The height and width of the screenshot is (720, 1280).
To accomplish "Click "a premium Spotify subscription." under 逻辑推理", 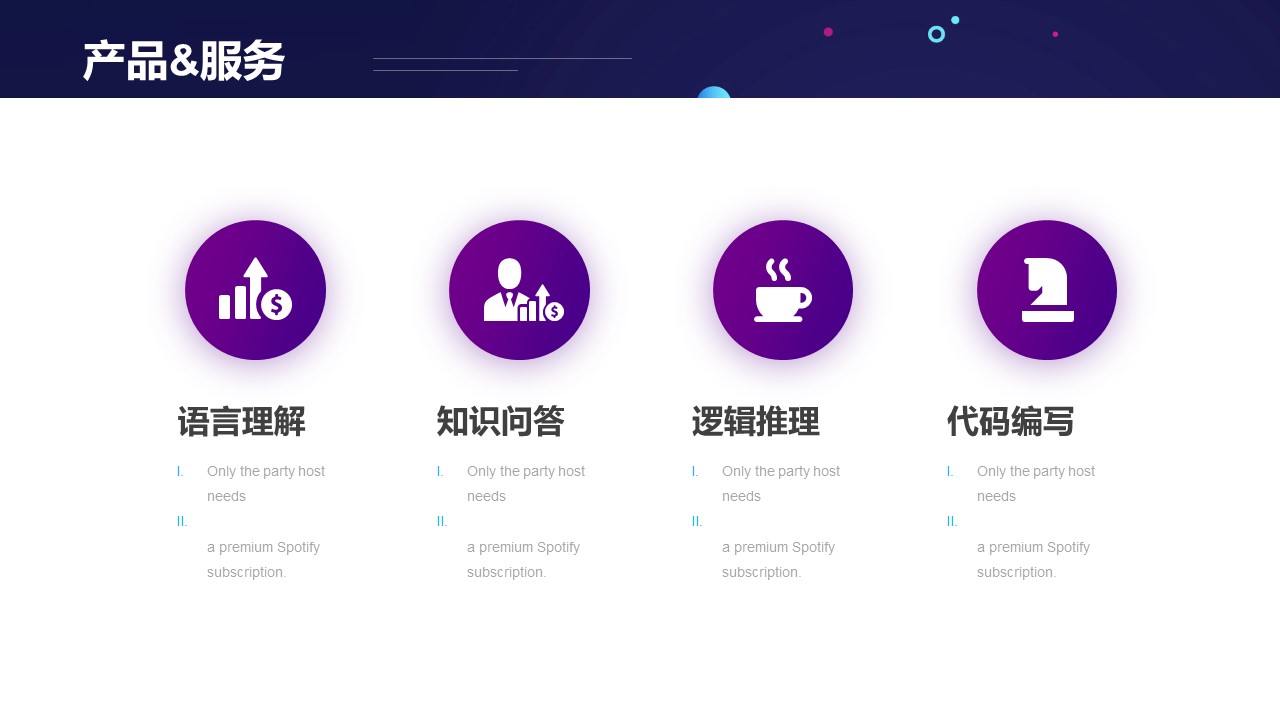I will click(778, 560).
